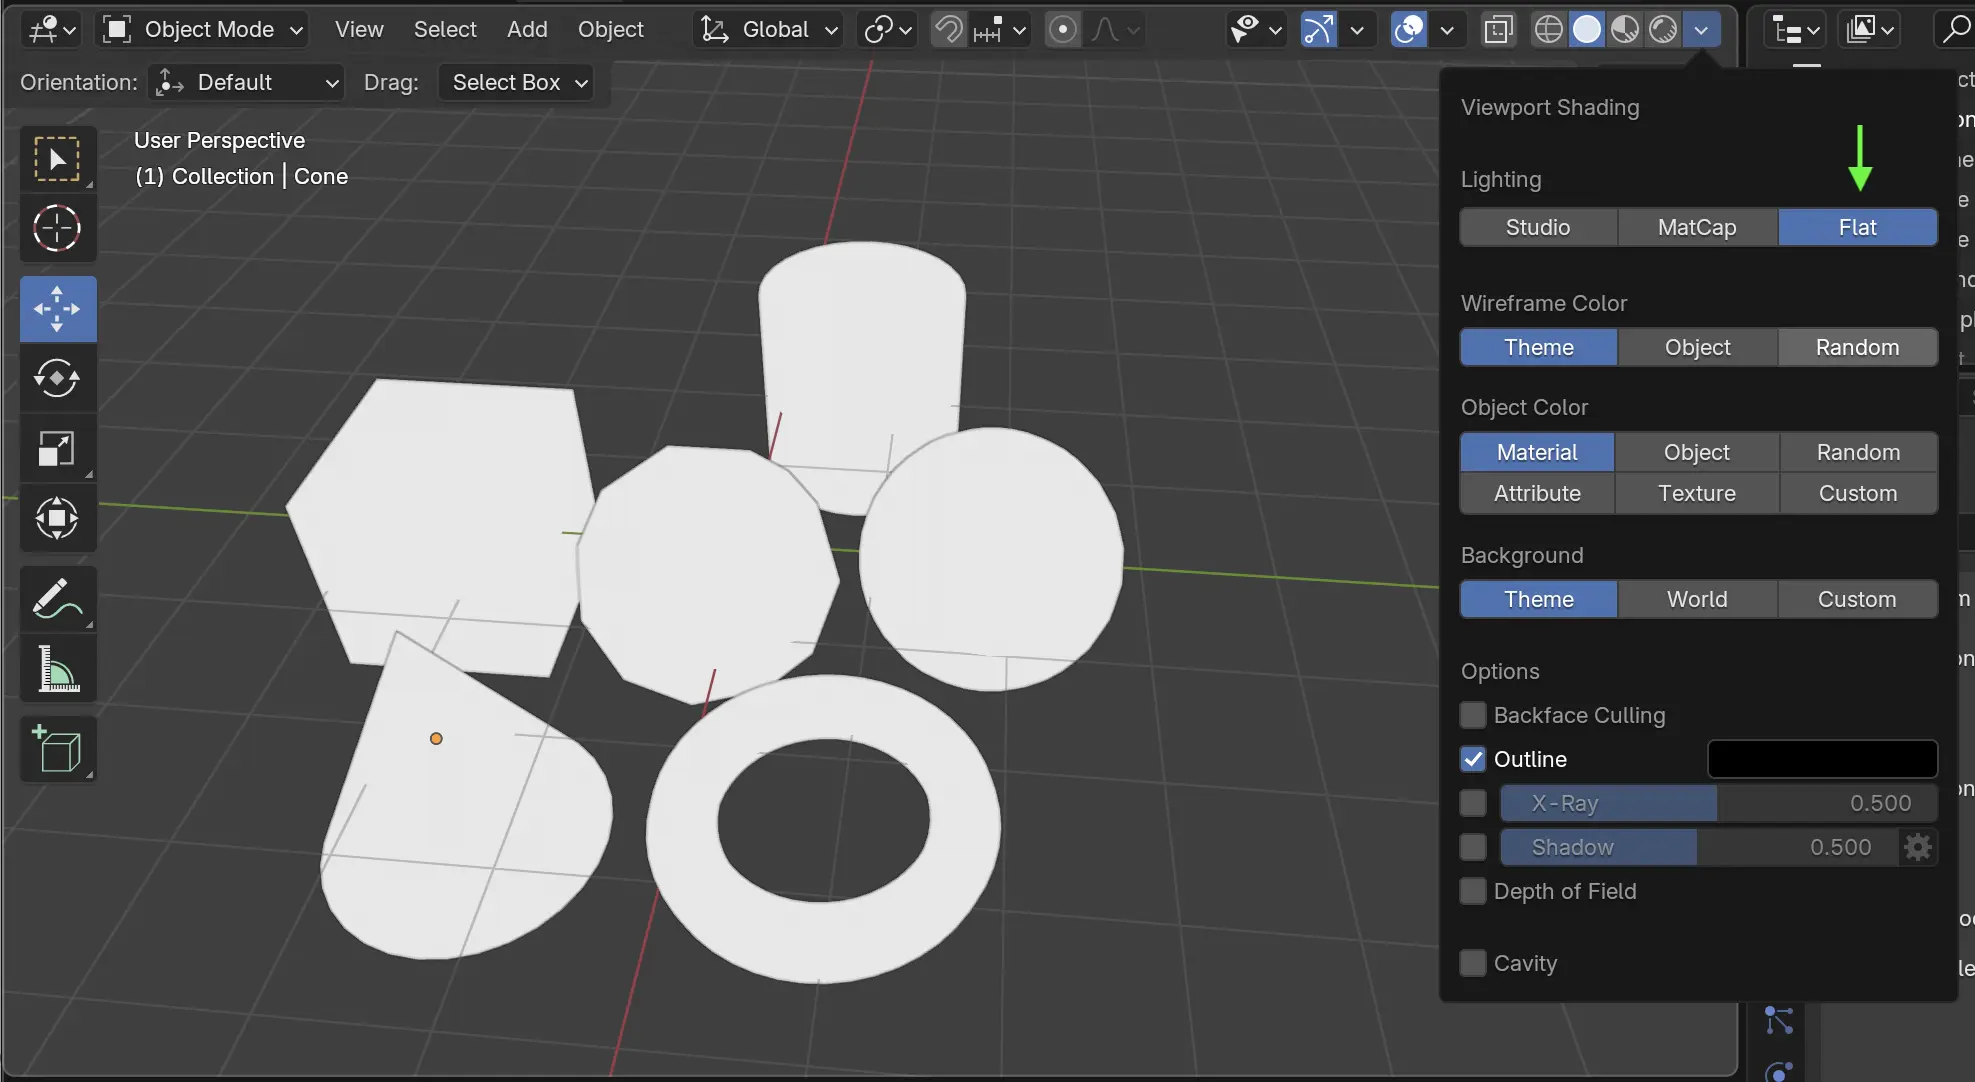Switch to wireframe viewport shading

1548,30
